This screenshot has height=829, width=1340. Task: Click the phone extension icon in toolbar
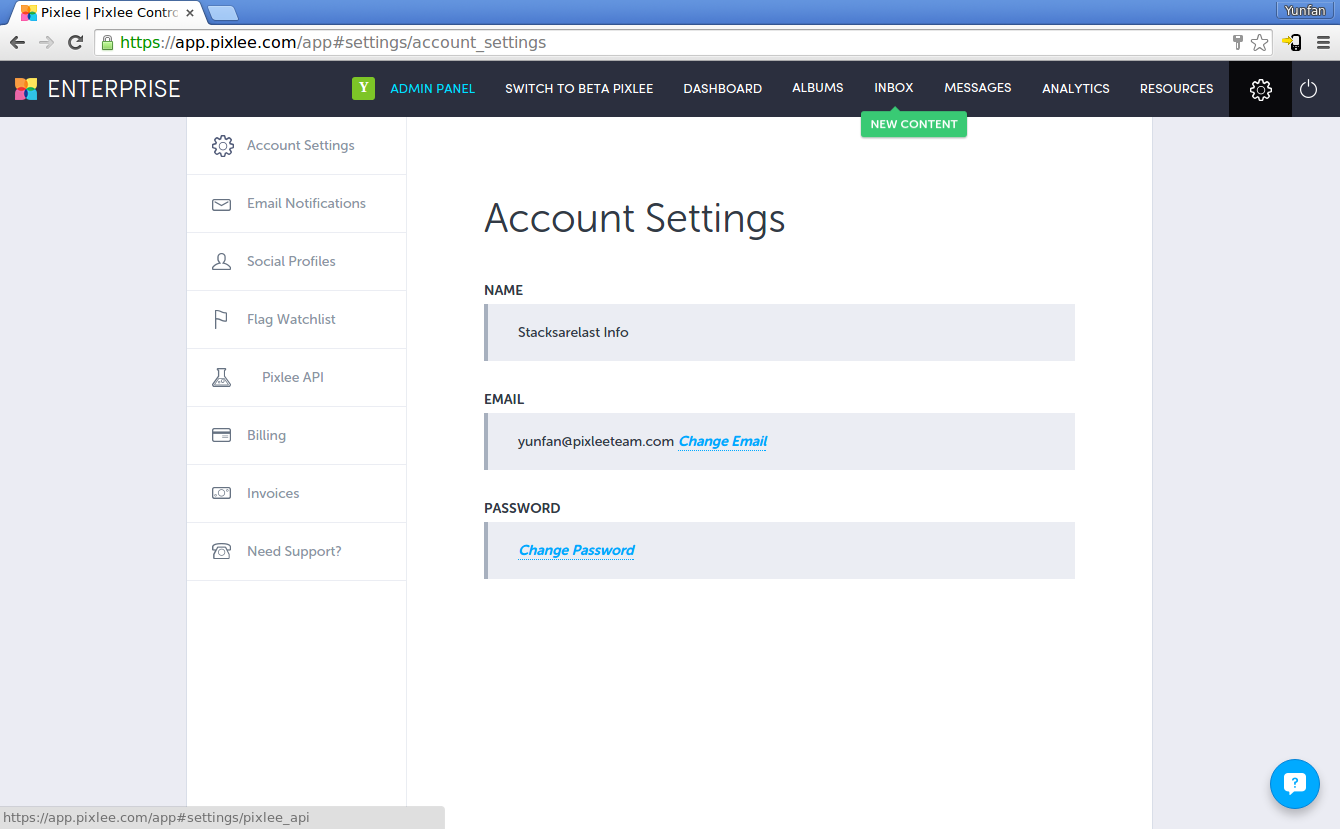[1292, 42]
